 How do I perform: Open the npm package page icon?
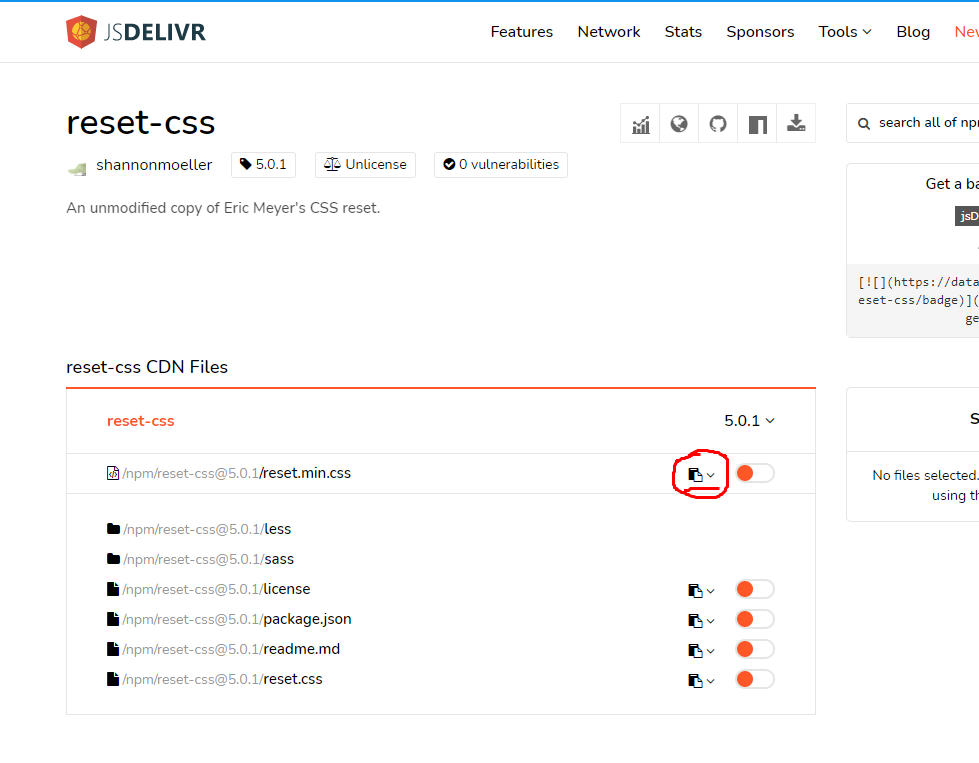click(757, 124)
